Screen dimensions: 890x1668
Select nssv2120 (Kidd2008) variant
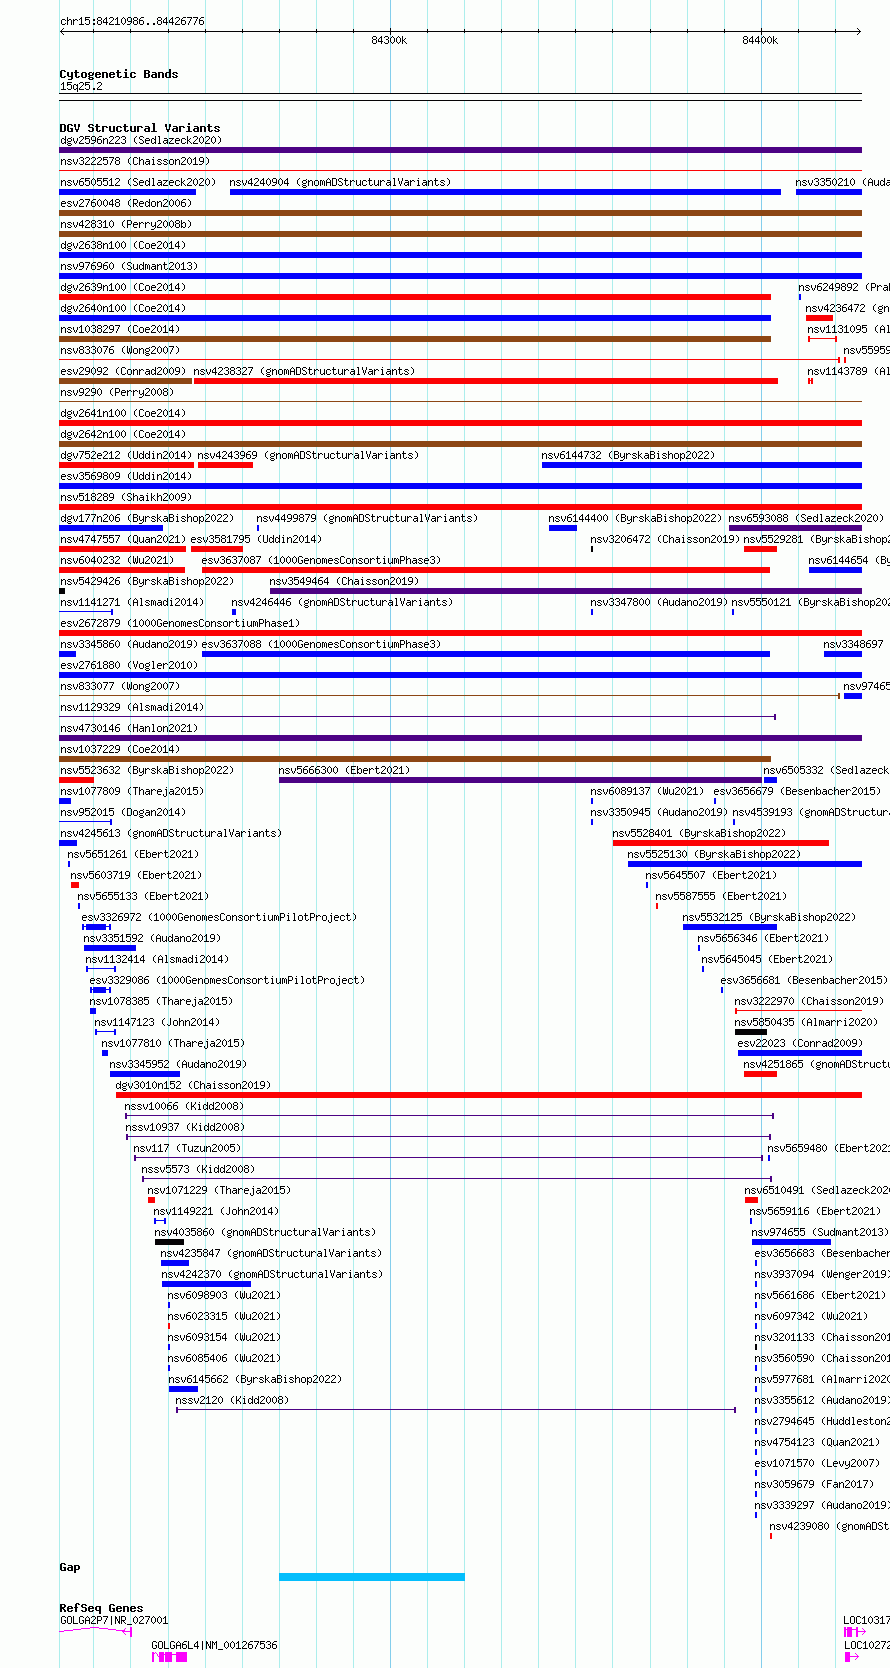(232, 1401)
